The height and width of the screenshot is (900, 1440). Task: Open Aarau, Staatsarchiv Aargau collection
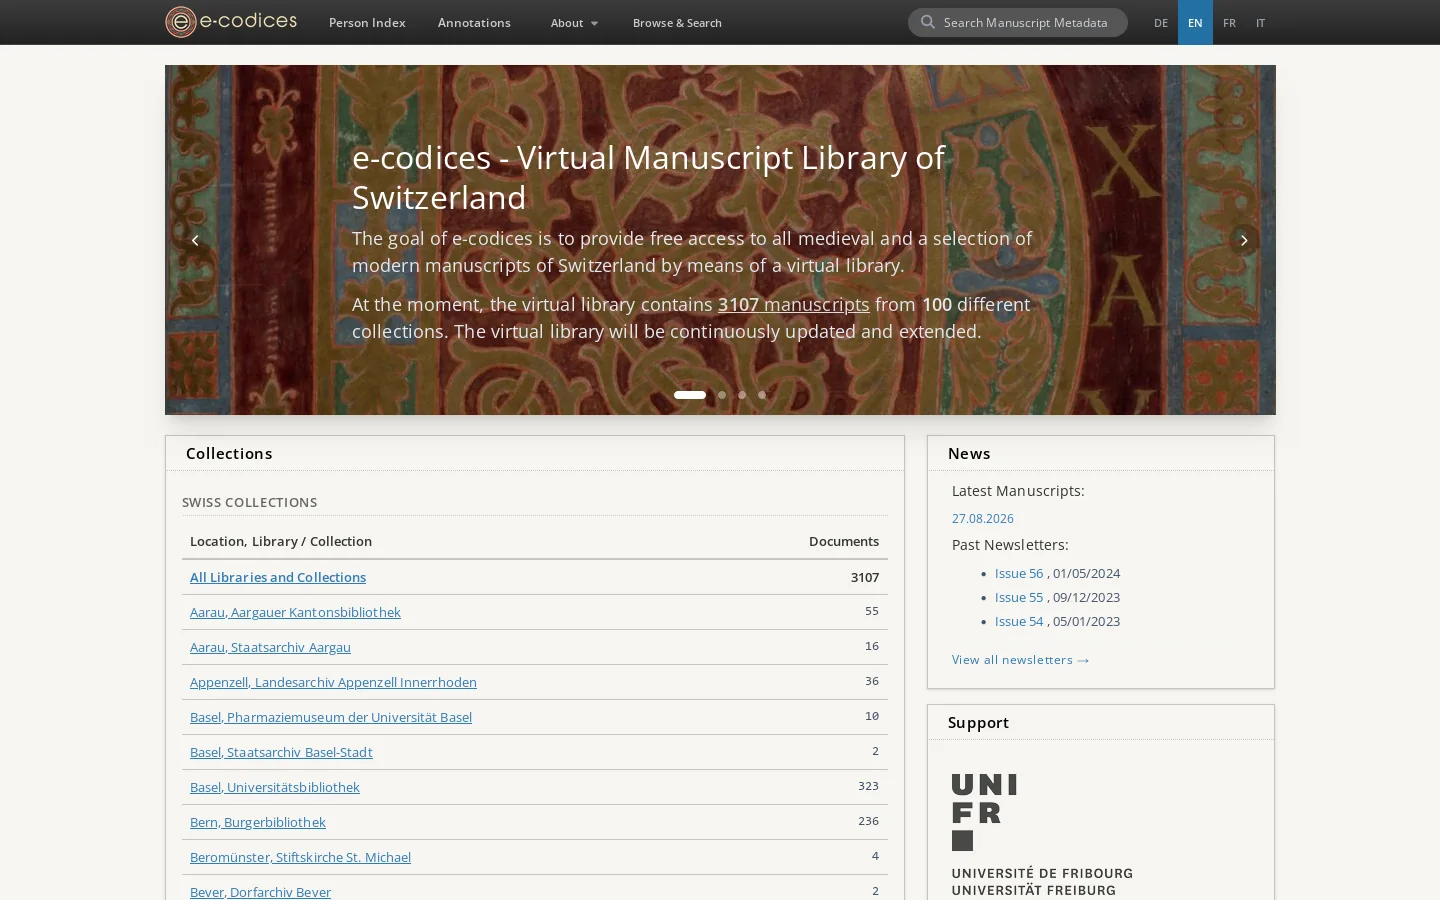pyautogui.click(x=270, y=647)
